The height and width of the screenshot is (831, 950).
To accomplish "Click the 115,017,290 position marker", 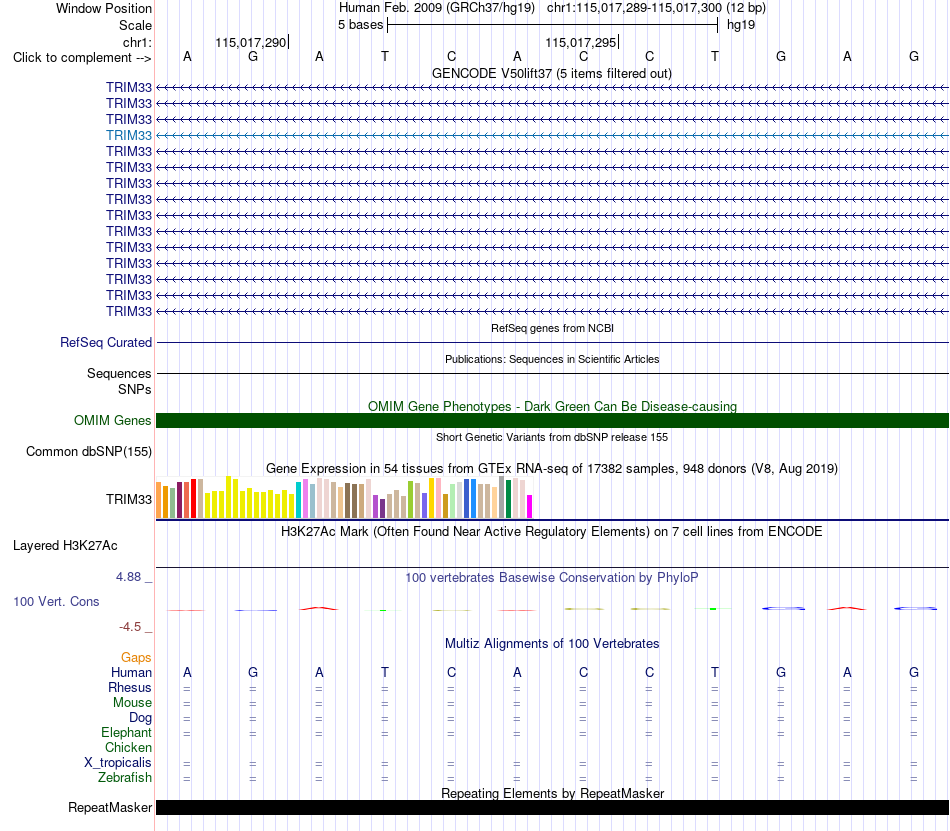I will (x=251, y=42).
